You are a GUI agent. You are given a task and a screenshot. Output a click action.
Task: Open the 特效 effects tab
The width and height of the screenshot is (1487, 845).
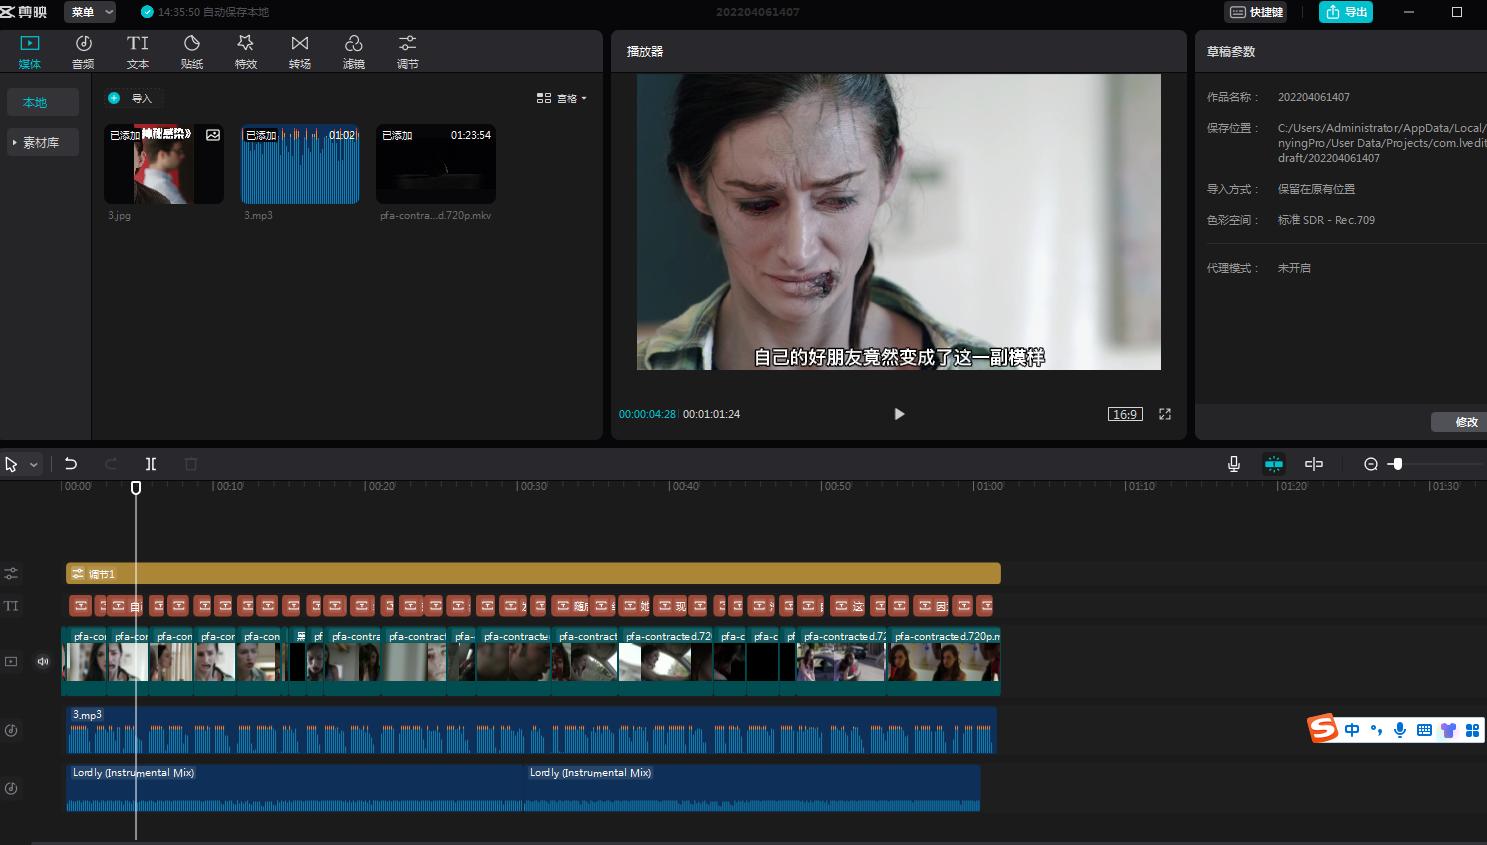[x=246, y=52]
